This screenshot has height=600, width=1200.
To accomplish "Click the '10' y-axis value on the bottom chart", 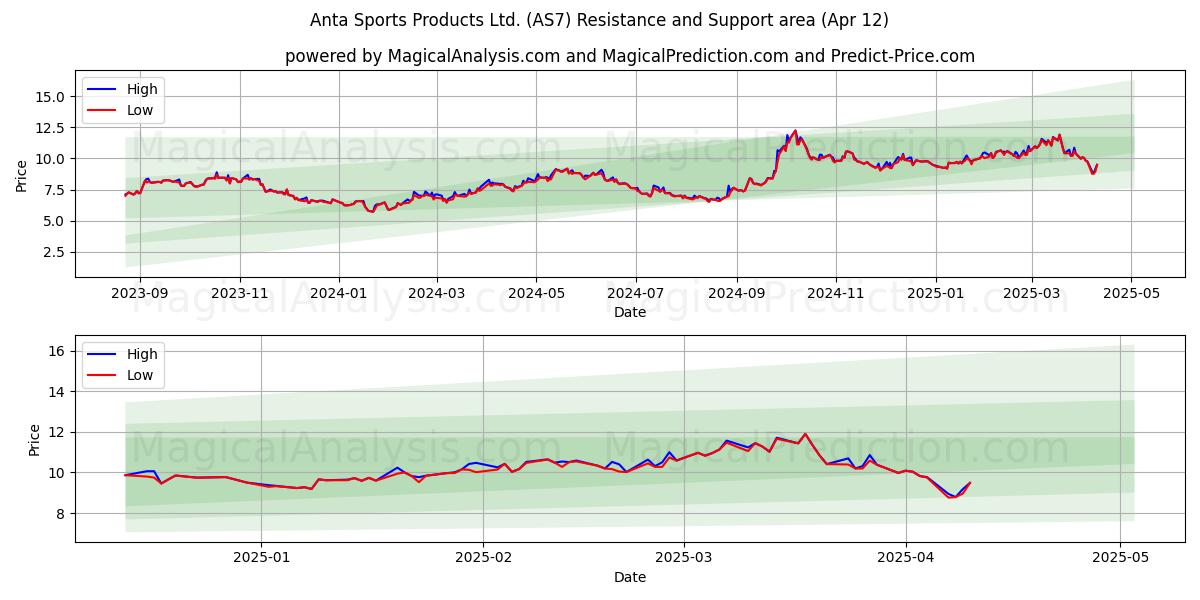I will [x=58, y=473].
